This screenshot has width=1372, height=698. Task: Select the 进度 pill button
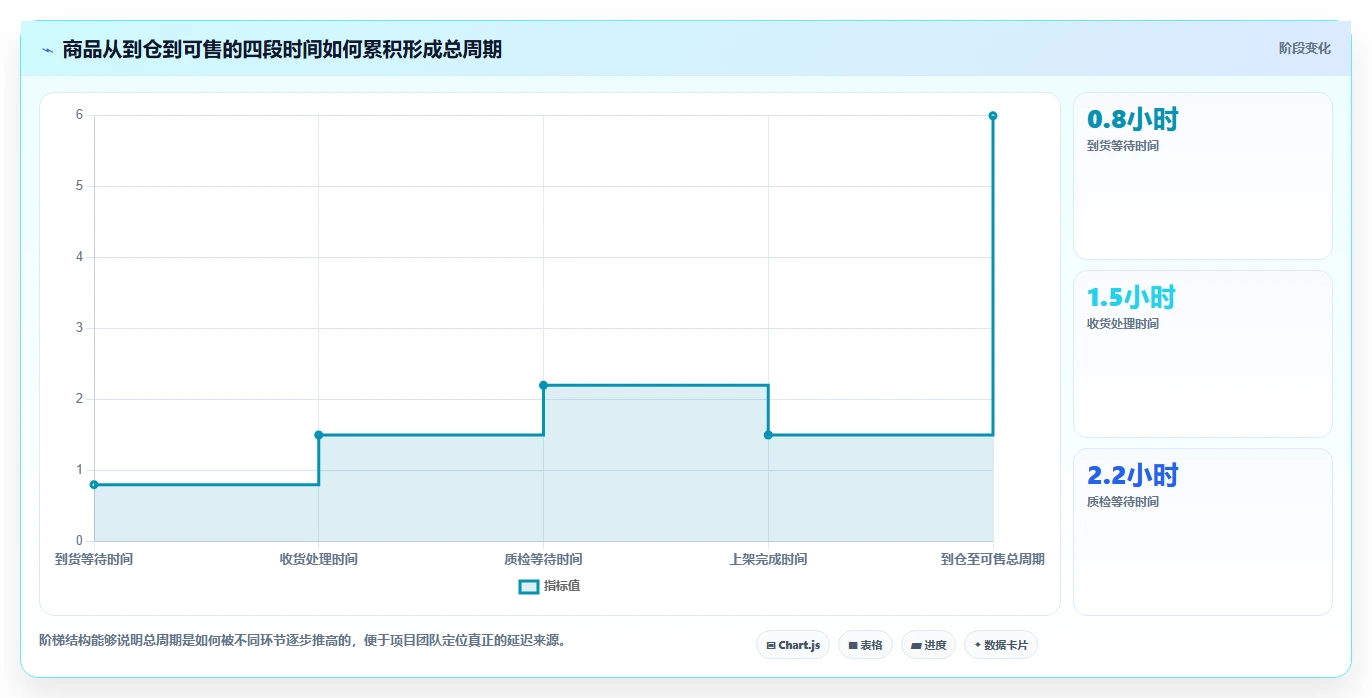pos(928,645)
